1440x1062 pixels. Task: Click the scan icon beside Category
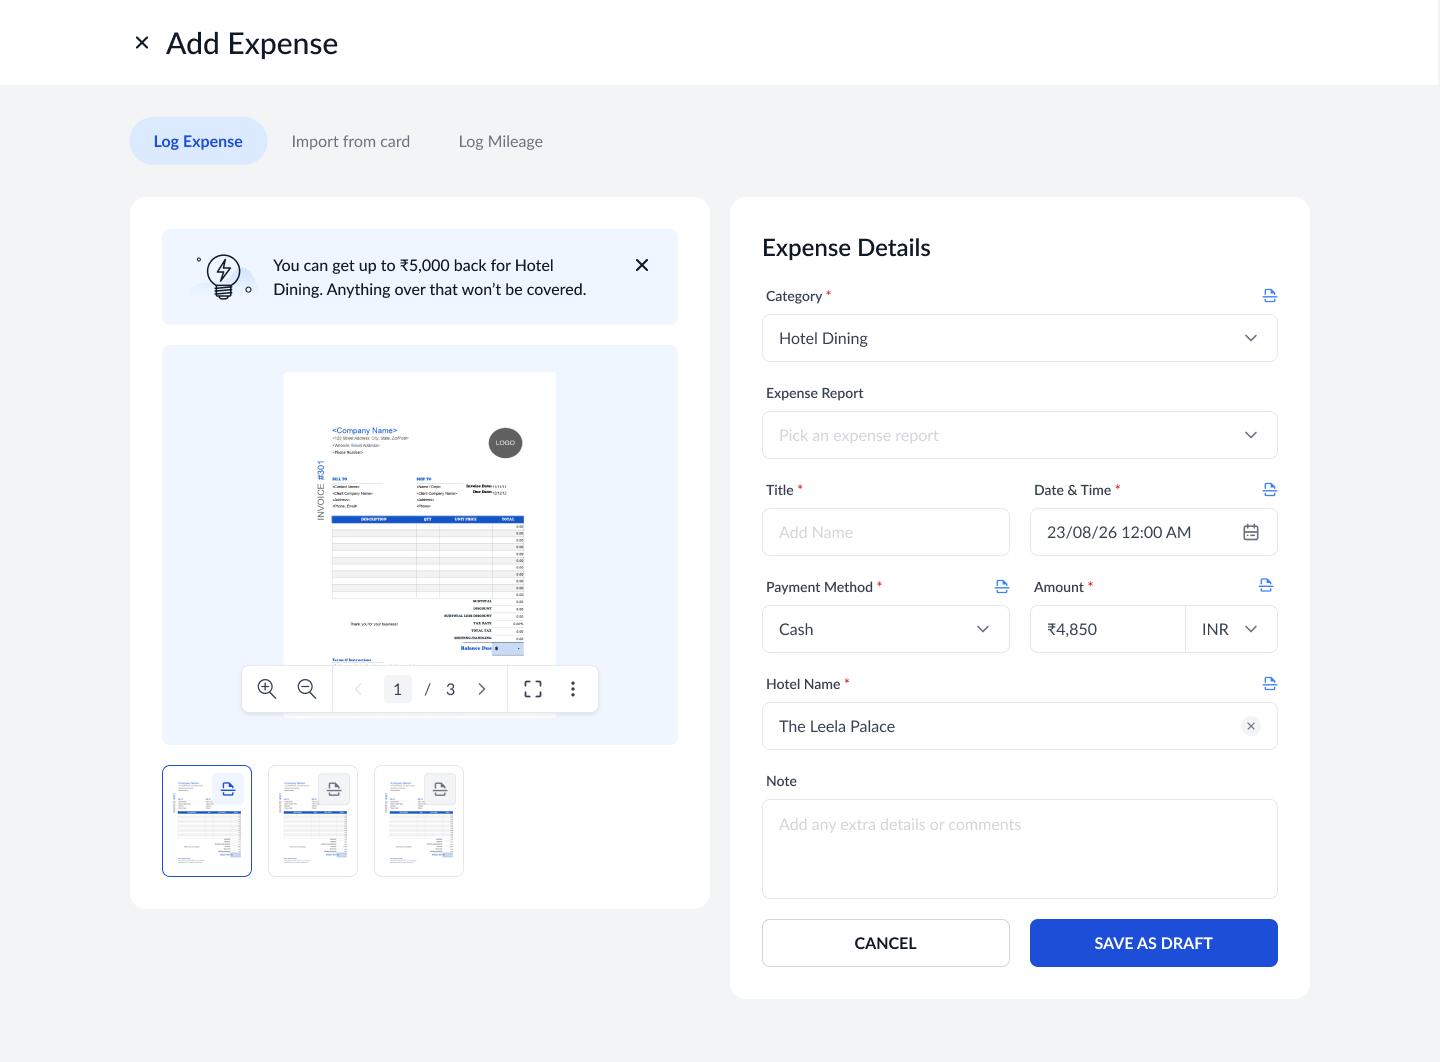[x=1270, y=296]
